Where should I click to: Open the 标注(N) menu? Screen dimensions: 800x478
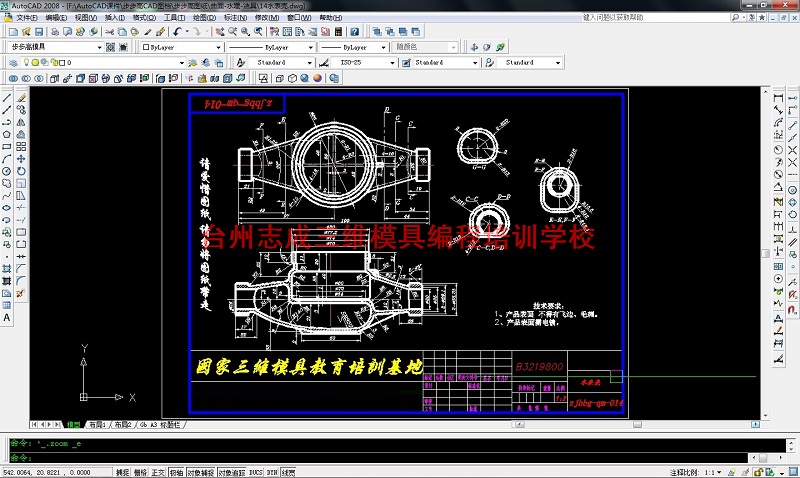(x=236, y=17)
